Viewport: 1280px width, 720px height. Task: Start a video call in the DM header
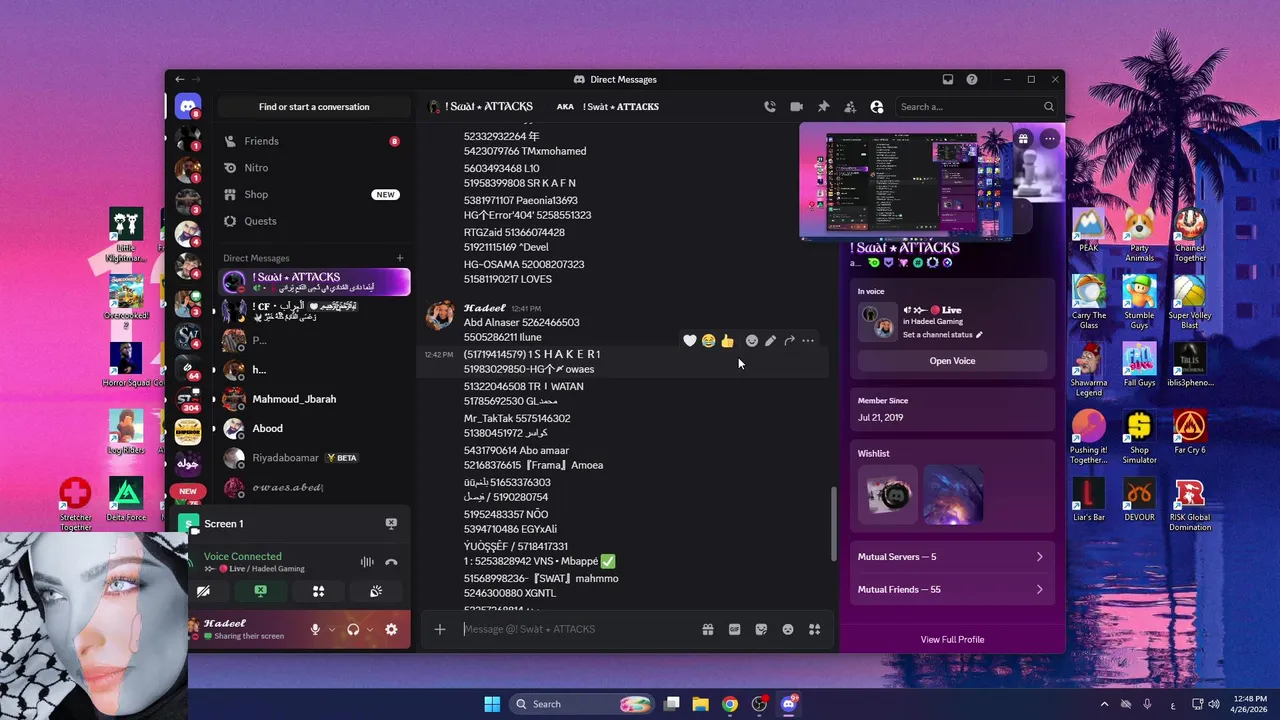796,107
